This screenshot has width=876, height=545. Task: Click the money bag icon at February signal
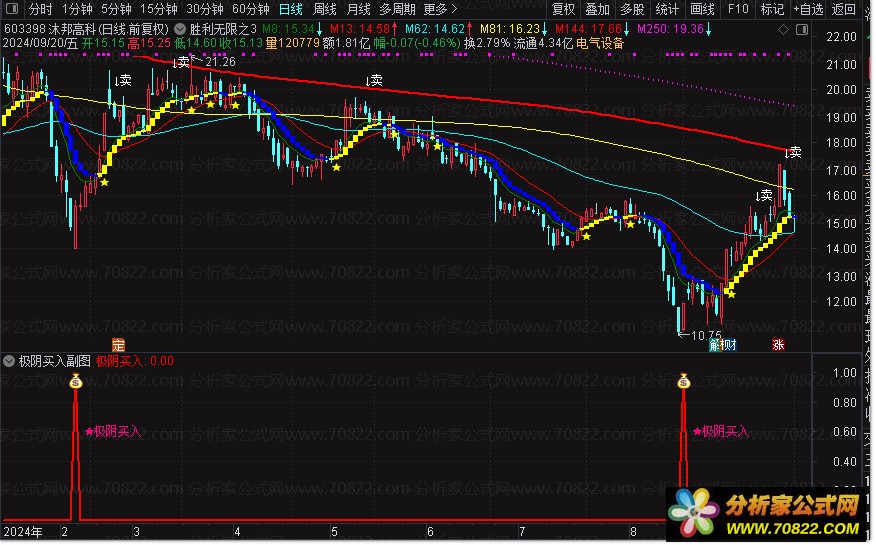[76, 382]
